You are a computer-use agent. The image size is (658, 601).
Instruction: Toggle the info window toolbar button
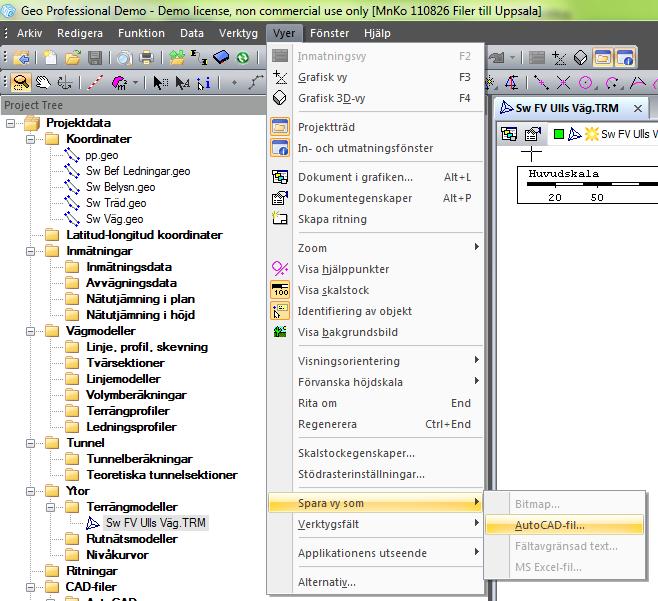point(625,57)
